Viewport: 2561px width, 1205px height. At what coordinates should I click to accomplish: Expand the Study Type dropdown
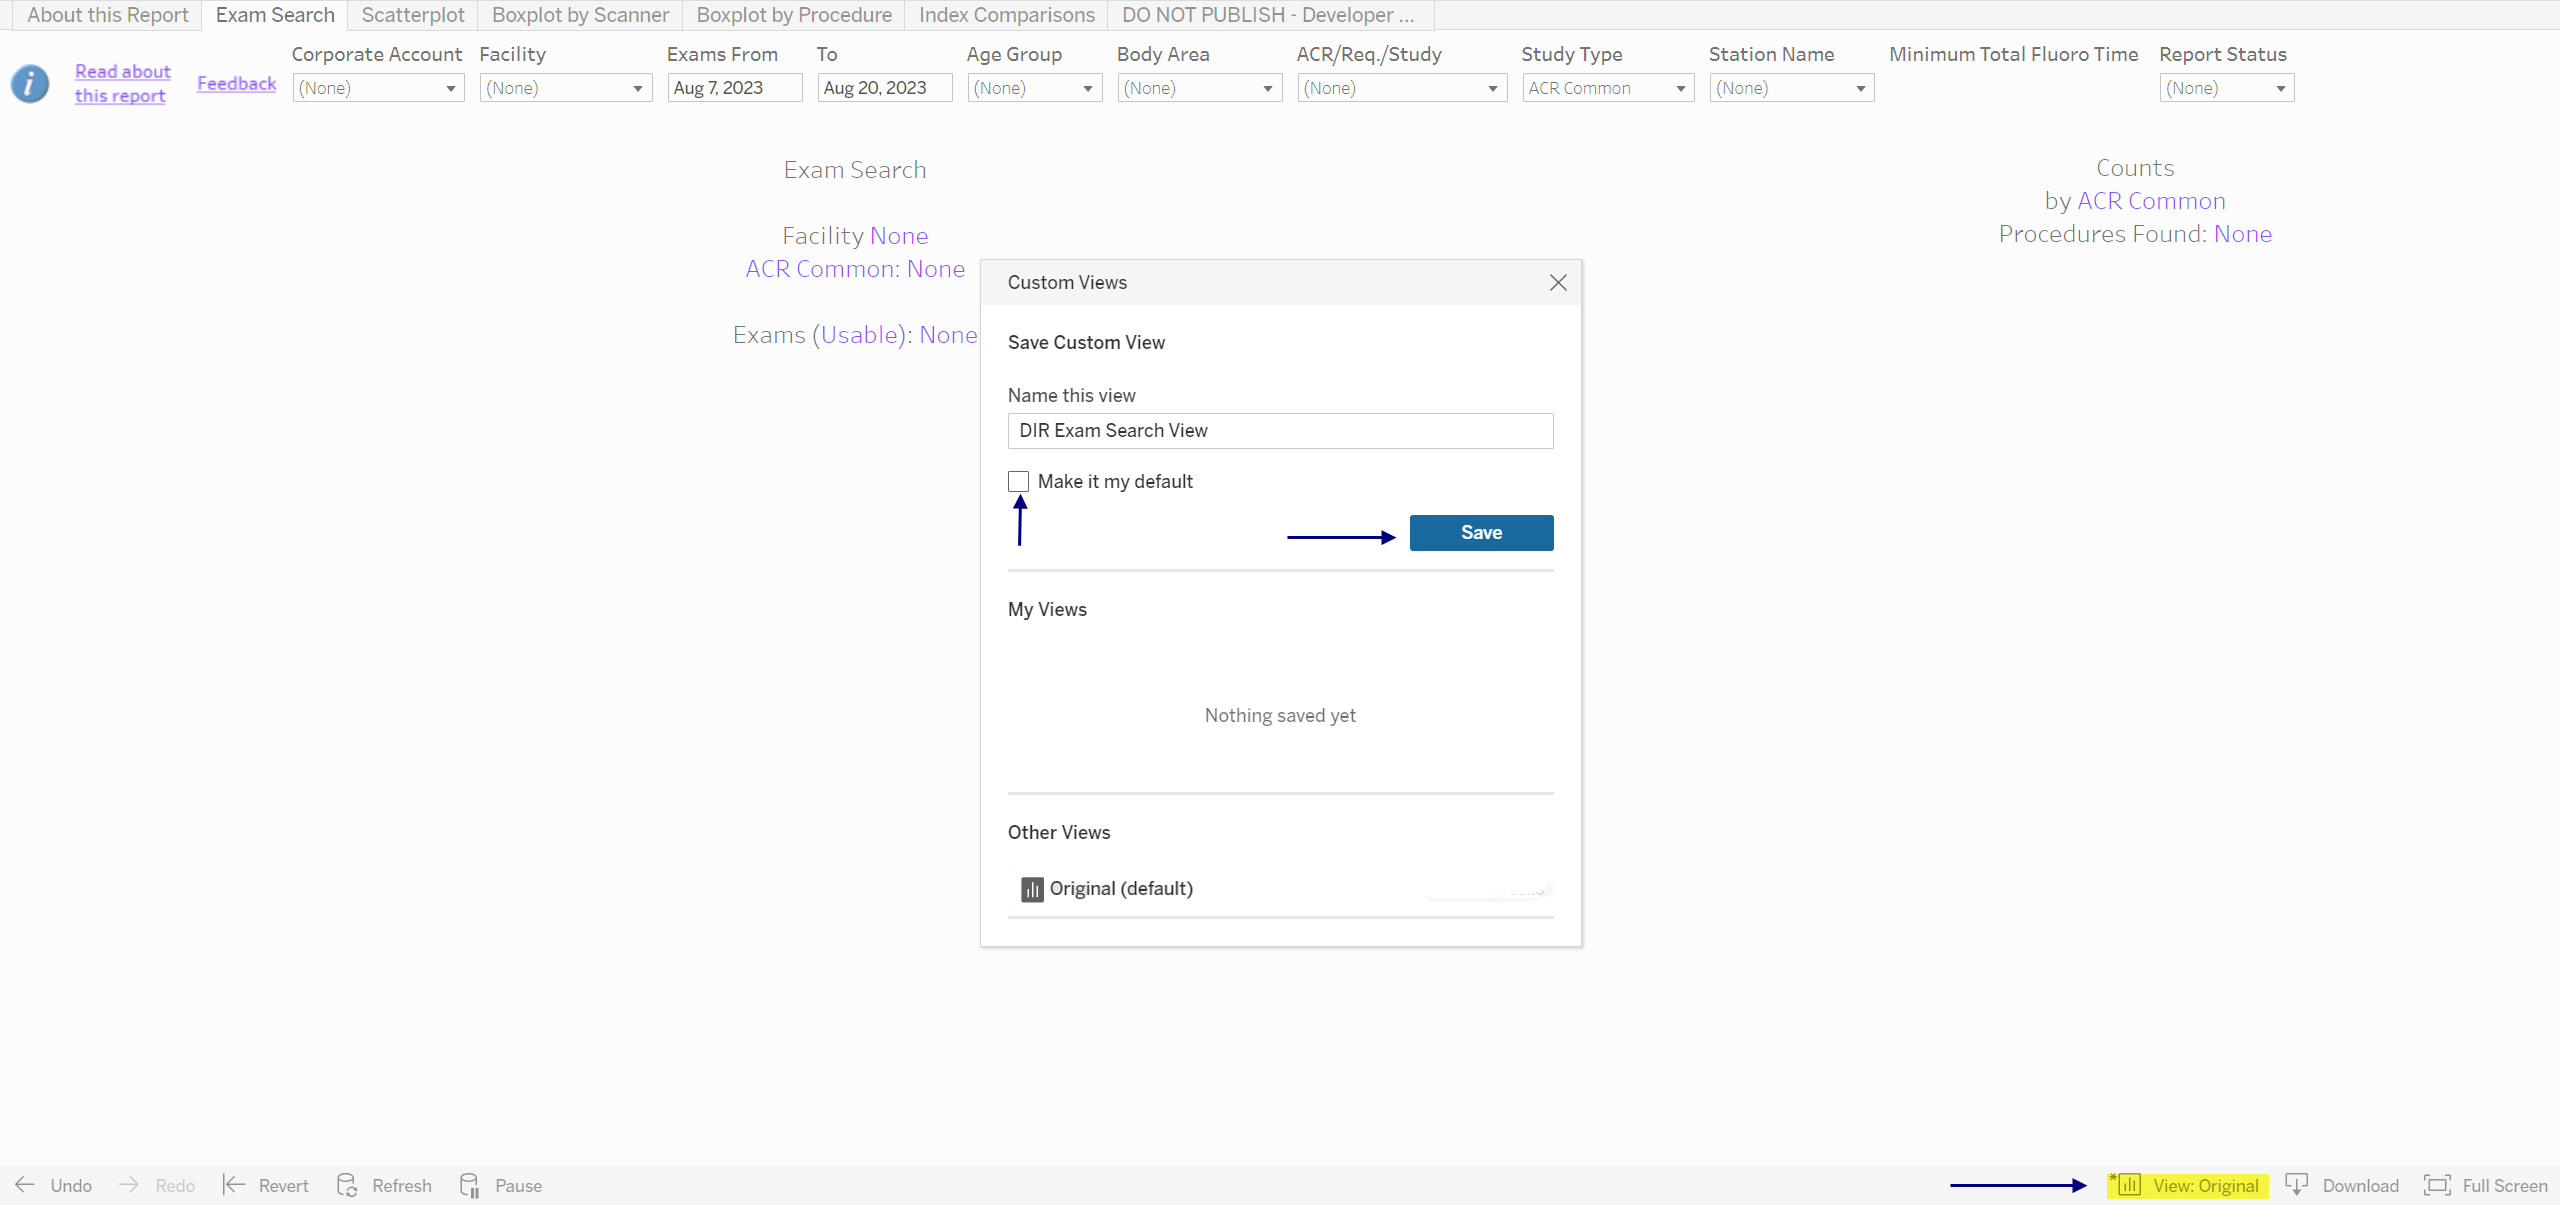(x=1606, y=88)
